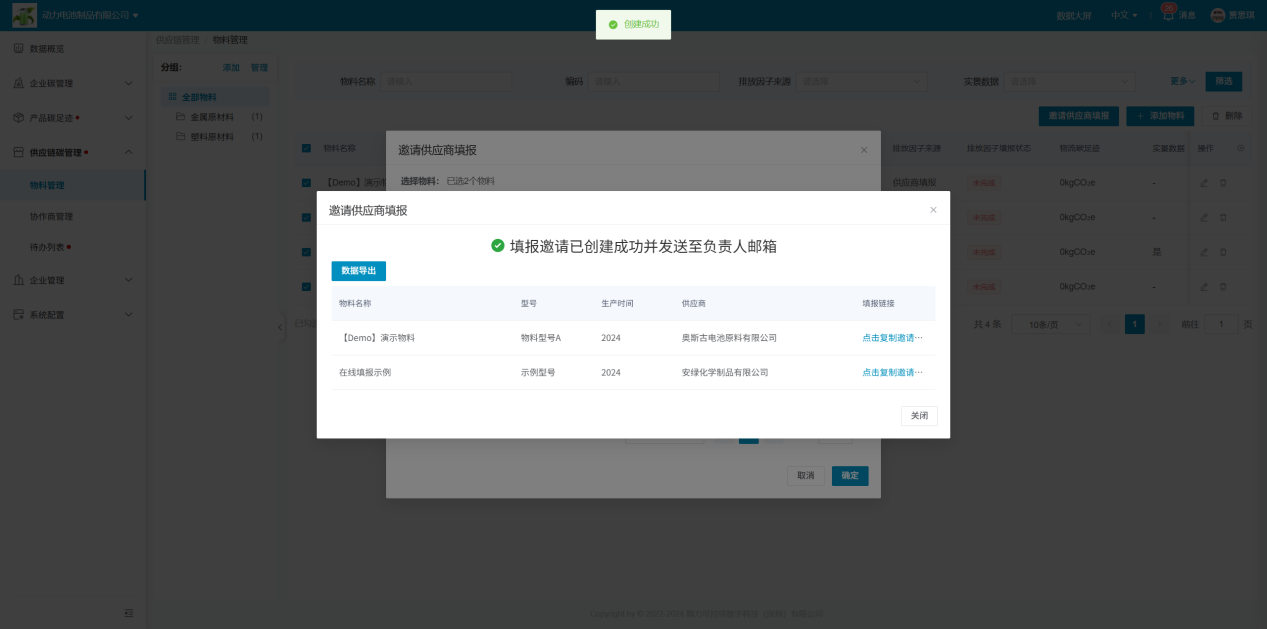Click edit pencil icon in first table row
This screenshot has height=629, width=1267.
[x=1204, y=183]
